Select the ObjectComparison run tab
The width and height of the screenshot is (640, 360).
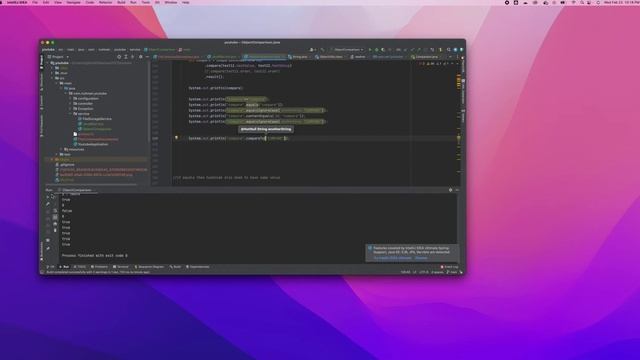click(76, 190)
